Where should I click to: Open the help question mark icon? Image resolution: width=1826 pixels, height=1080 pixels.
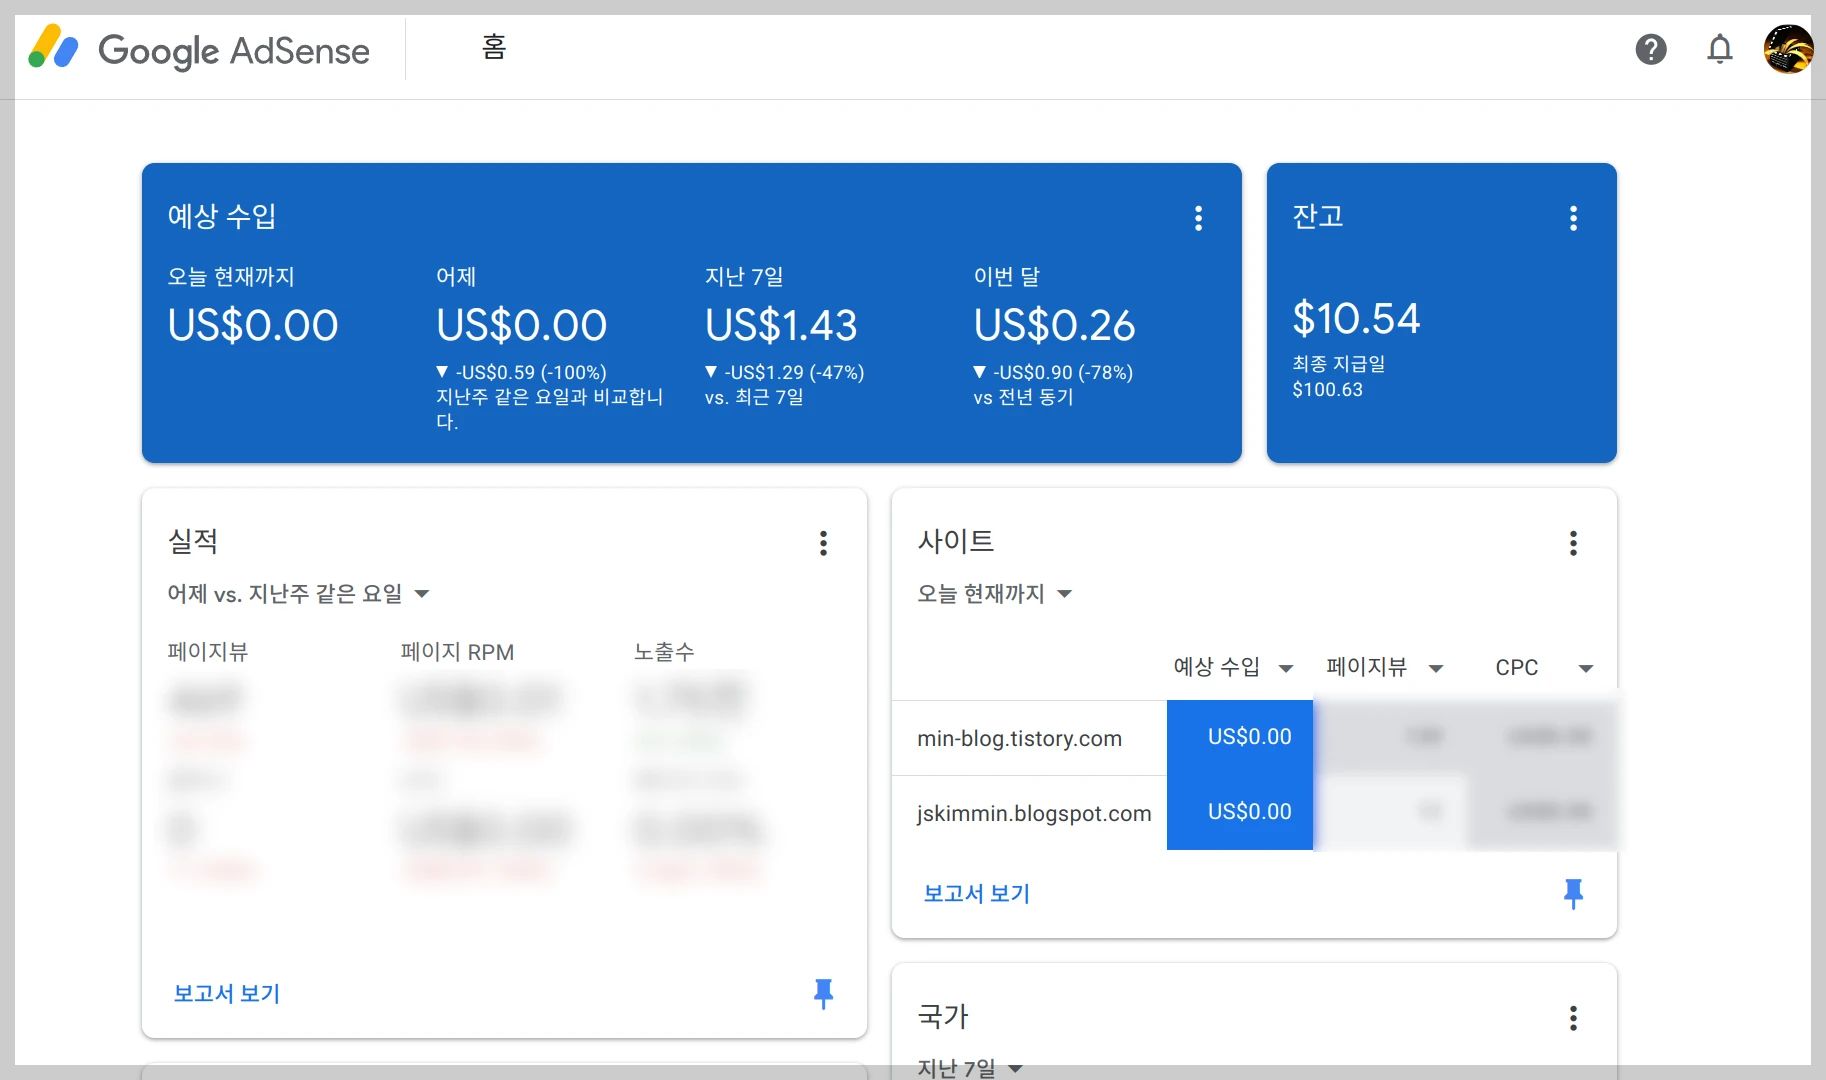(x=1651, y=49)
